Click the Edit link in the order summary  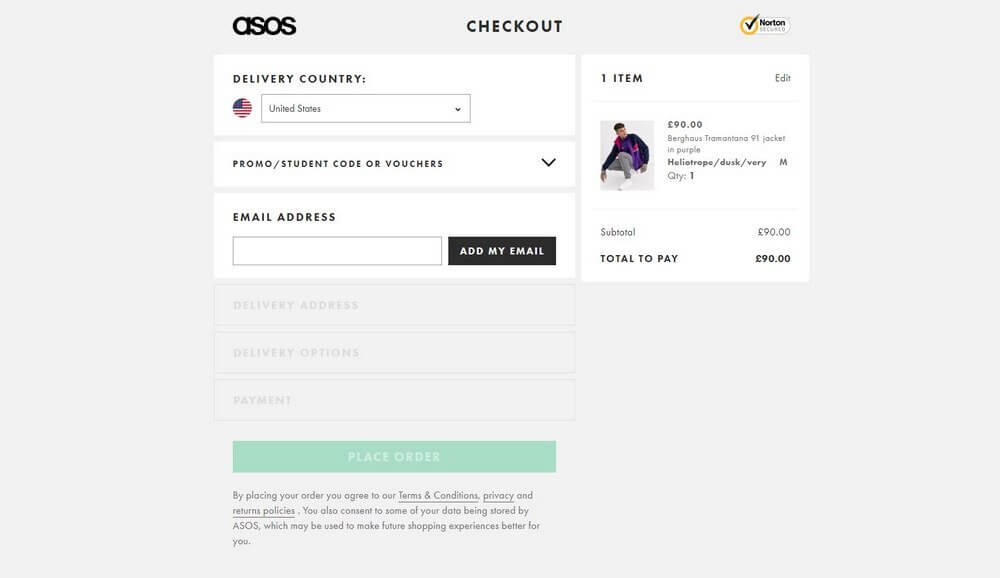click(784, 77)
